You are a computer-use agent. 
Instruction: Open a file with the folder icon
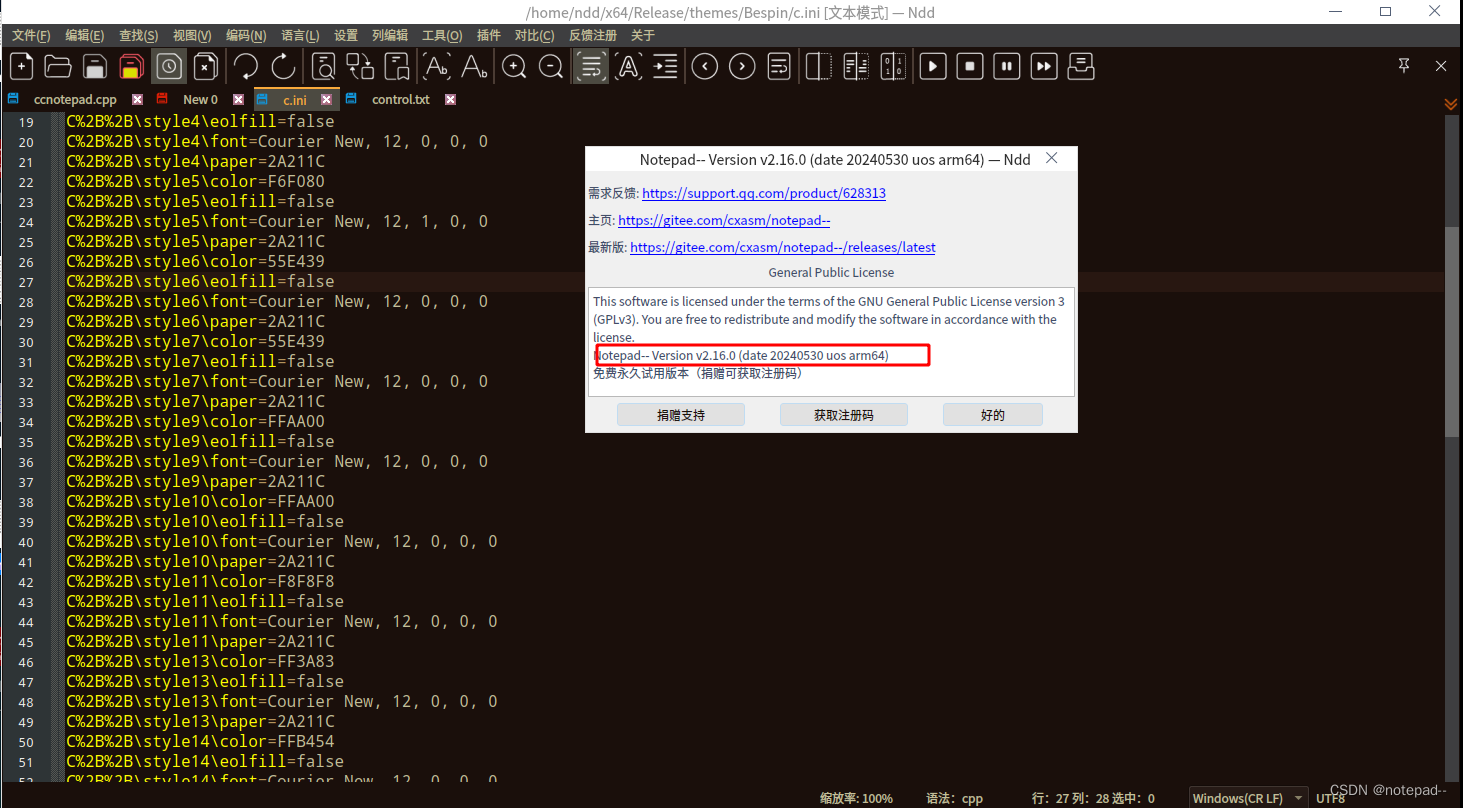pos(57,66)
